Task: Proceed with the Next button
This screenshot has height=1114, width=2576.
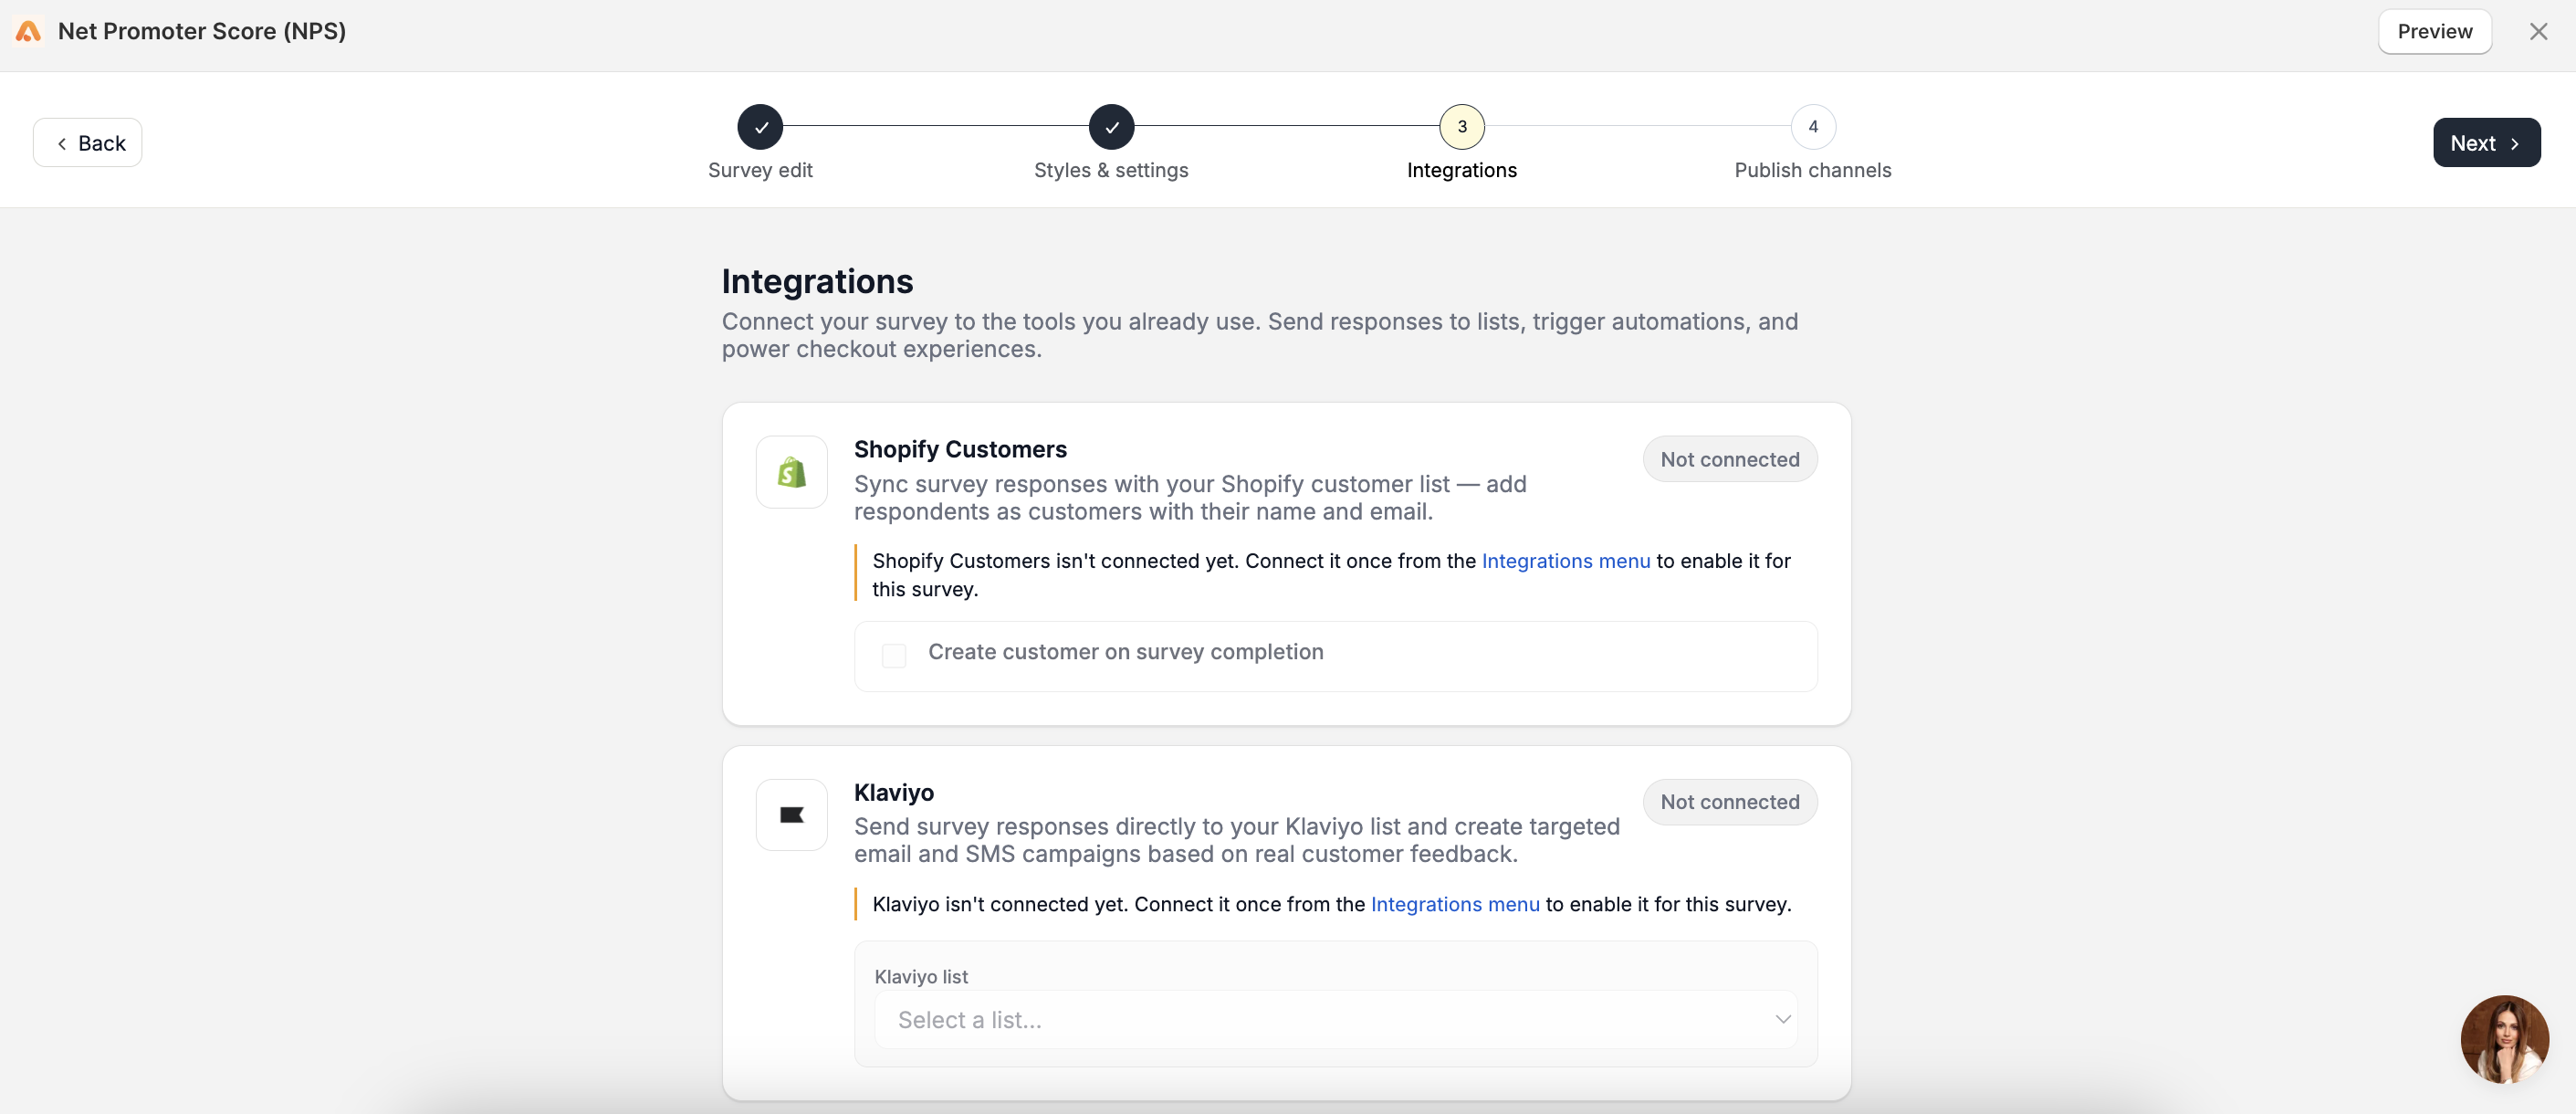Action: tap(2486, 143)
